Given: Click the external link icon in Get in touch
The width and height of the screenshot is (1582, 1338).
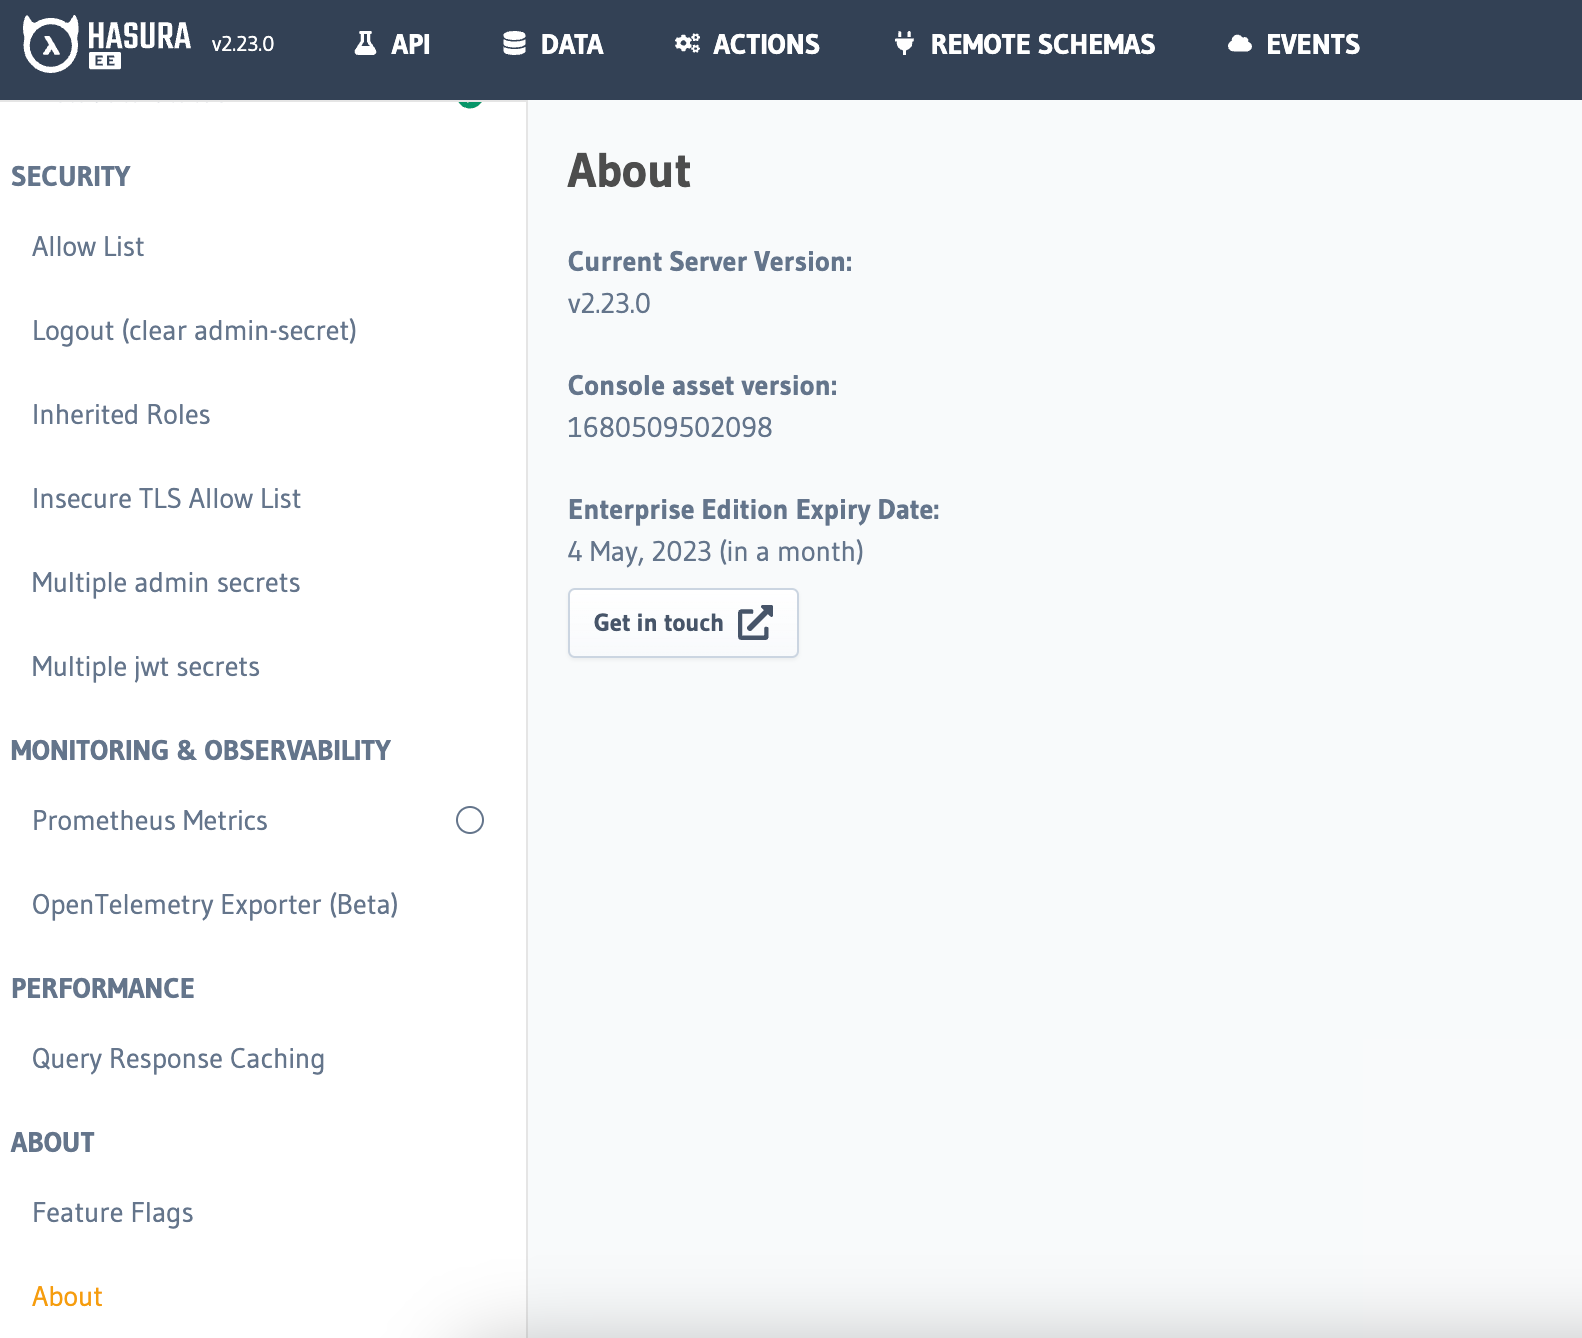Looking at the screenshot, I should click(755, 622).
